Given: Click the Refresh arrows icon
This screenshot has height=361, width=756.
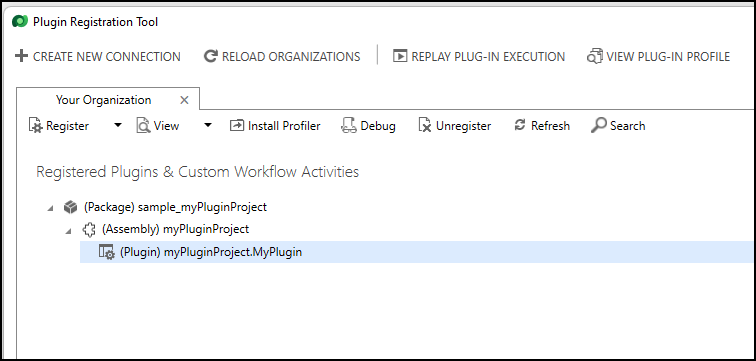Looking at the screenshot, I should pyautogui.click(x=520, y=125).
